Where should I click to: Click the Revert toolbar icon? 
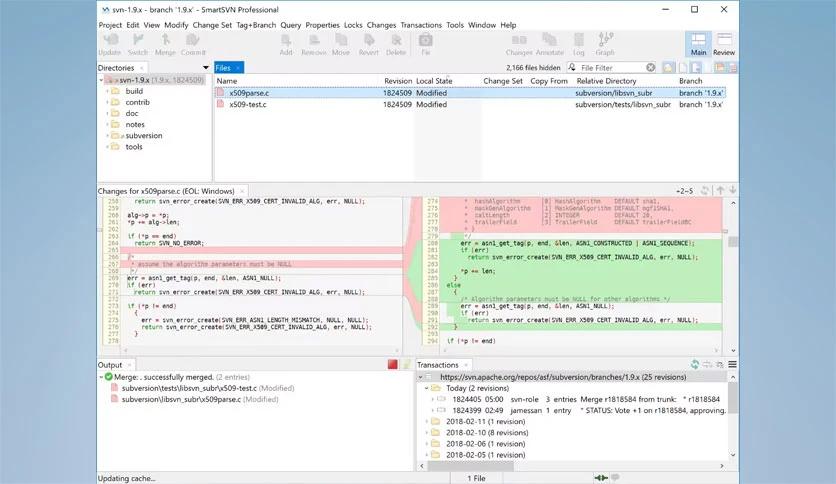[369, 43]
